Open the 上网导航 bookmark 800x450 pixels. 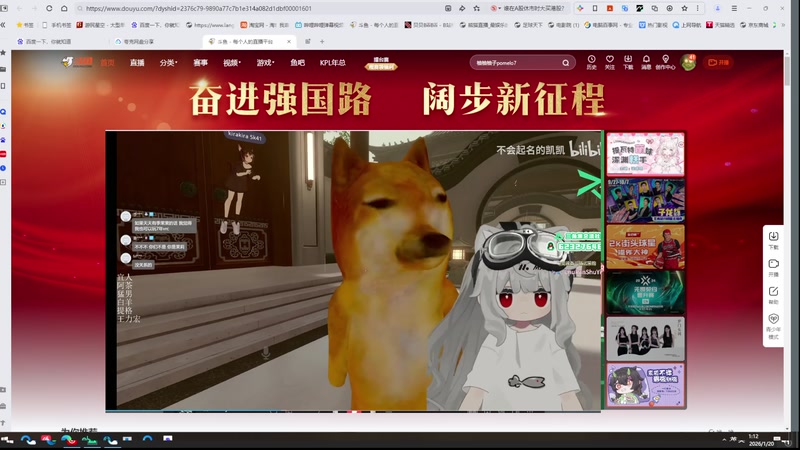[687, 24]
